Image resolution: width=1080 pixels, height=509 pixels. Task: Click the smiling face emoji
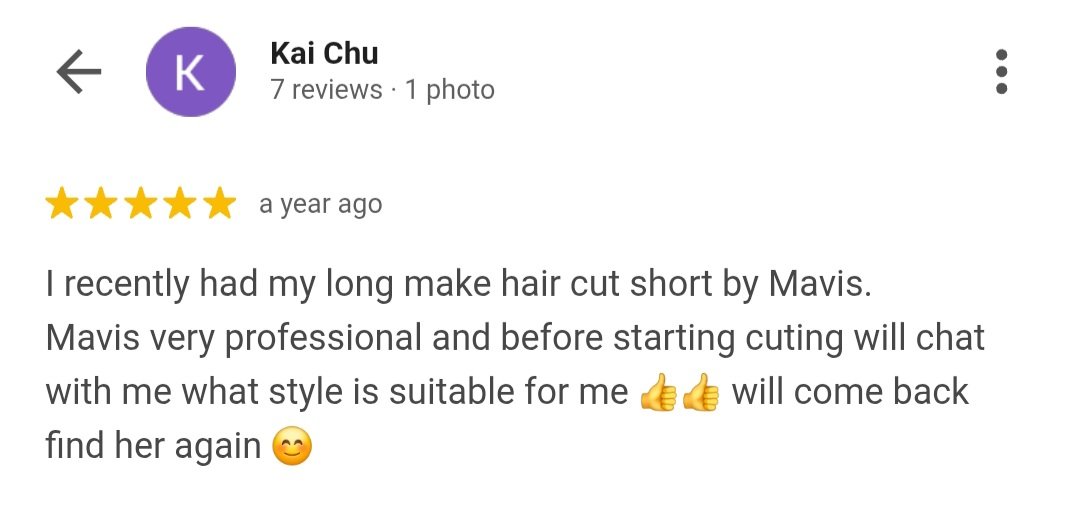(x=292, y=446)
